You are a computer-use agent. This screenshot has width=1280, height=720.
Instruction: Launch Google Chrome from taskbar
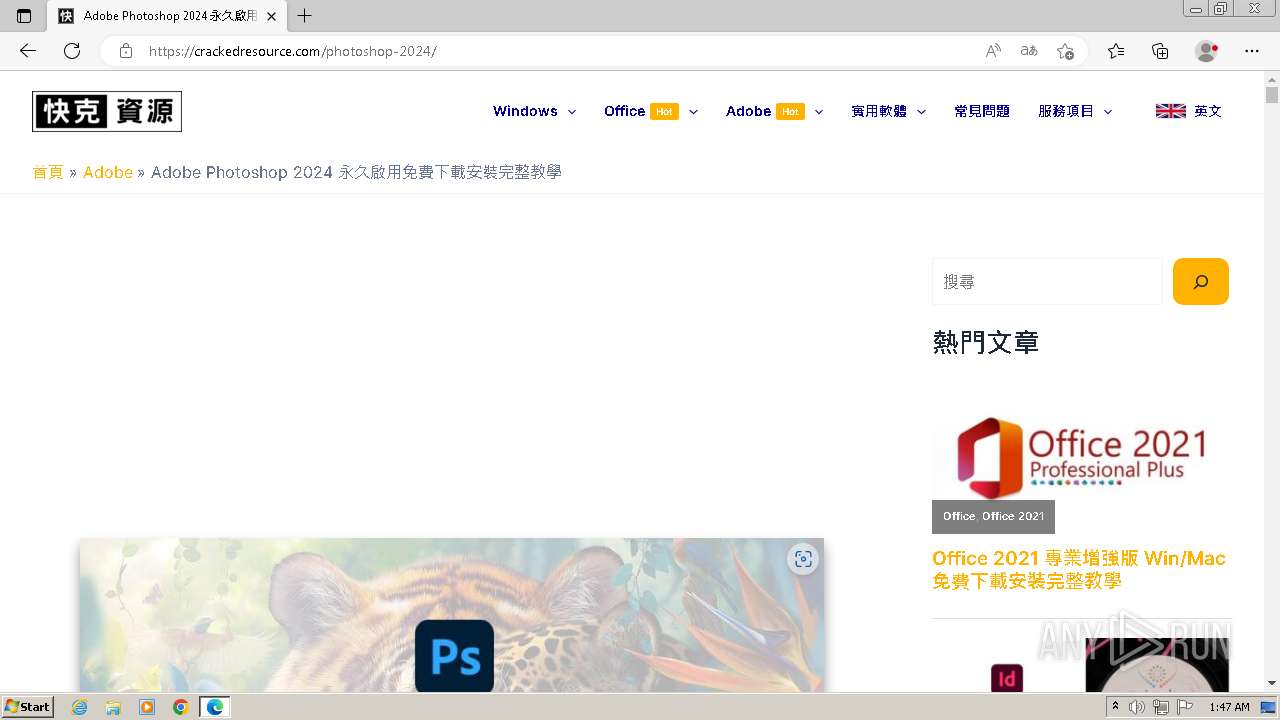point(181,707)
